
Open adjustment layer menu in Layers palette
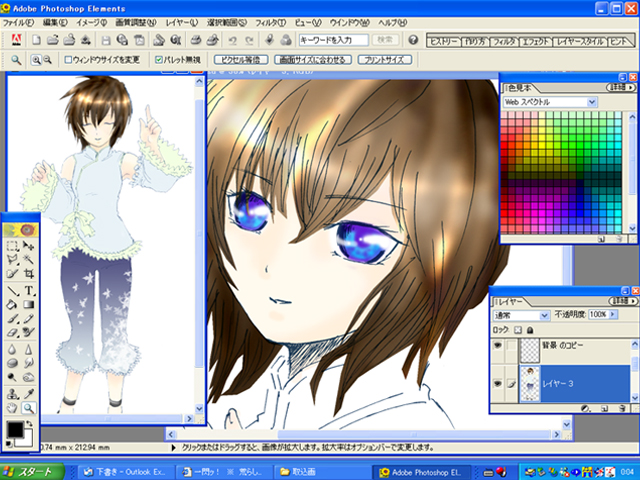pos(586,408)
